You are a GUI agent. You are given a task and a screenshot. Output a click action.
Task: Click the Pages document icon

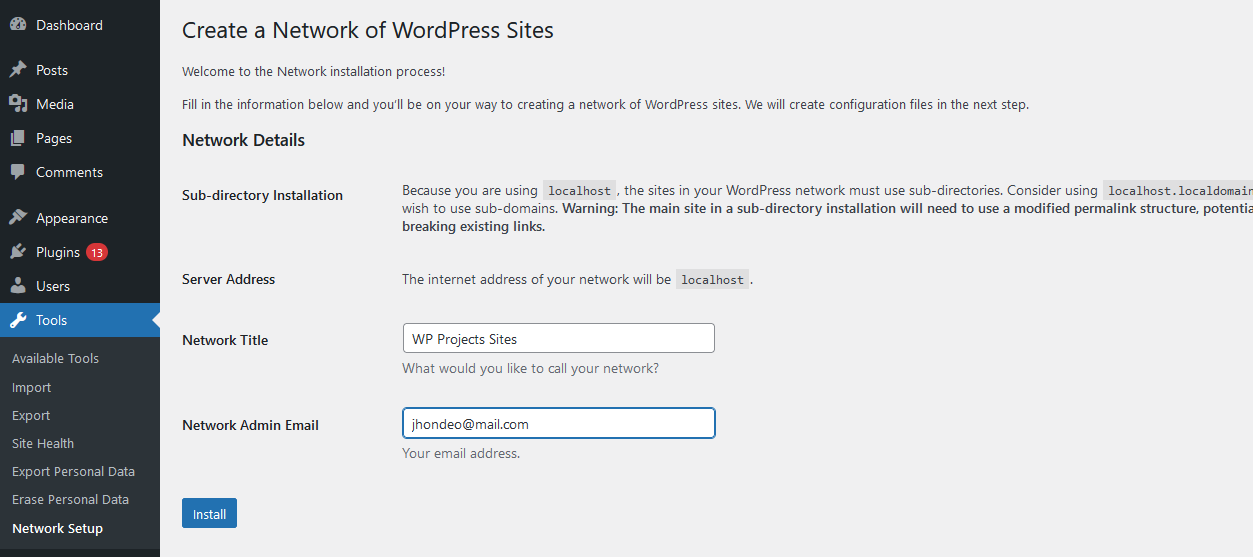point(18,138)
